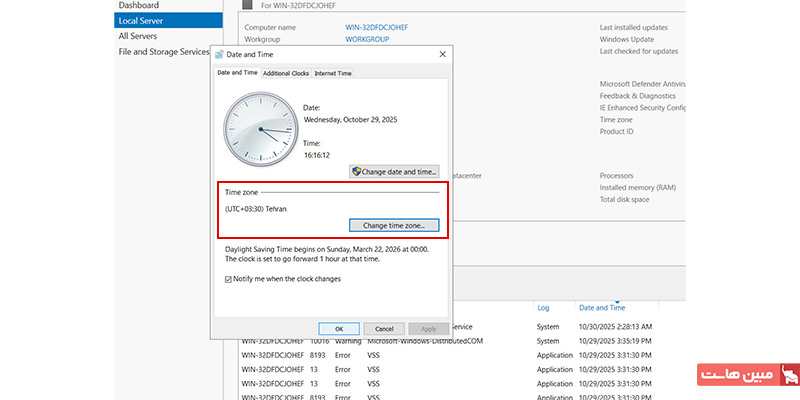Open Dashboard in the Server Manager sidebar

[138, 5]
